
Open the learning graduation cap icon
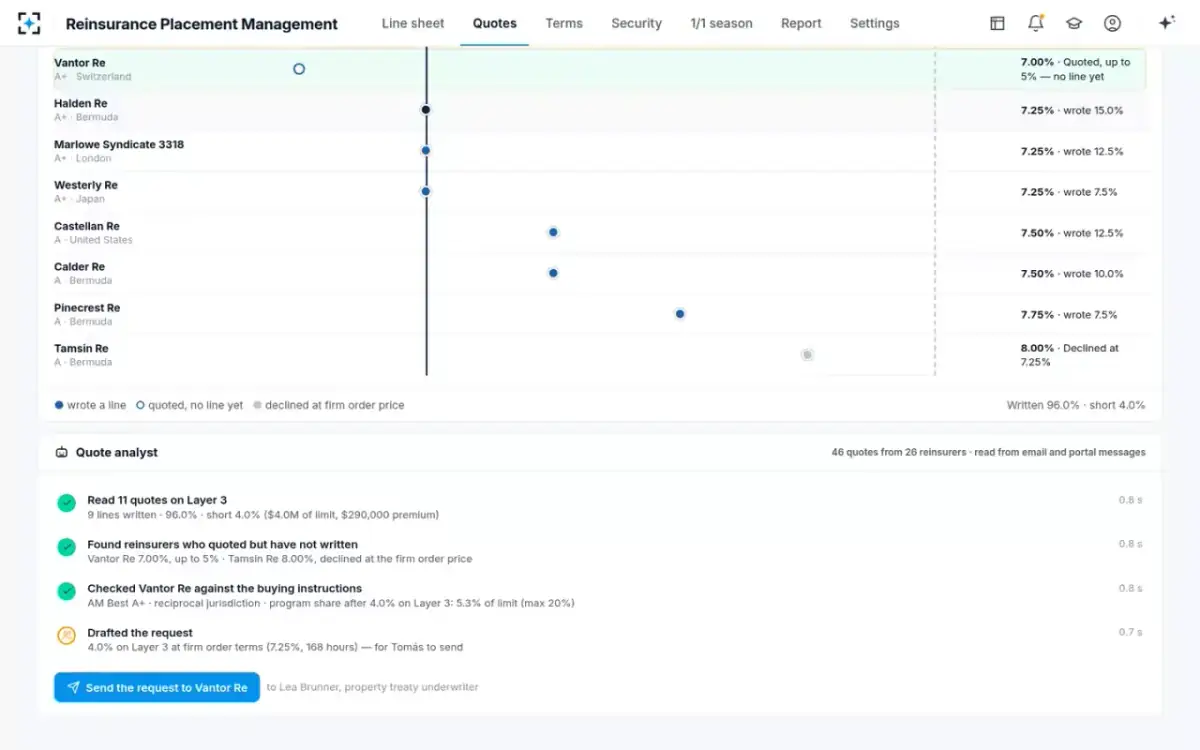pos(1074,23)
